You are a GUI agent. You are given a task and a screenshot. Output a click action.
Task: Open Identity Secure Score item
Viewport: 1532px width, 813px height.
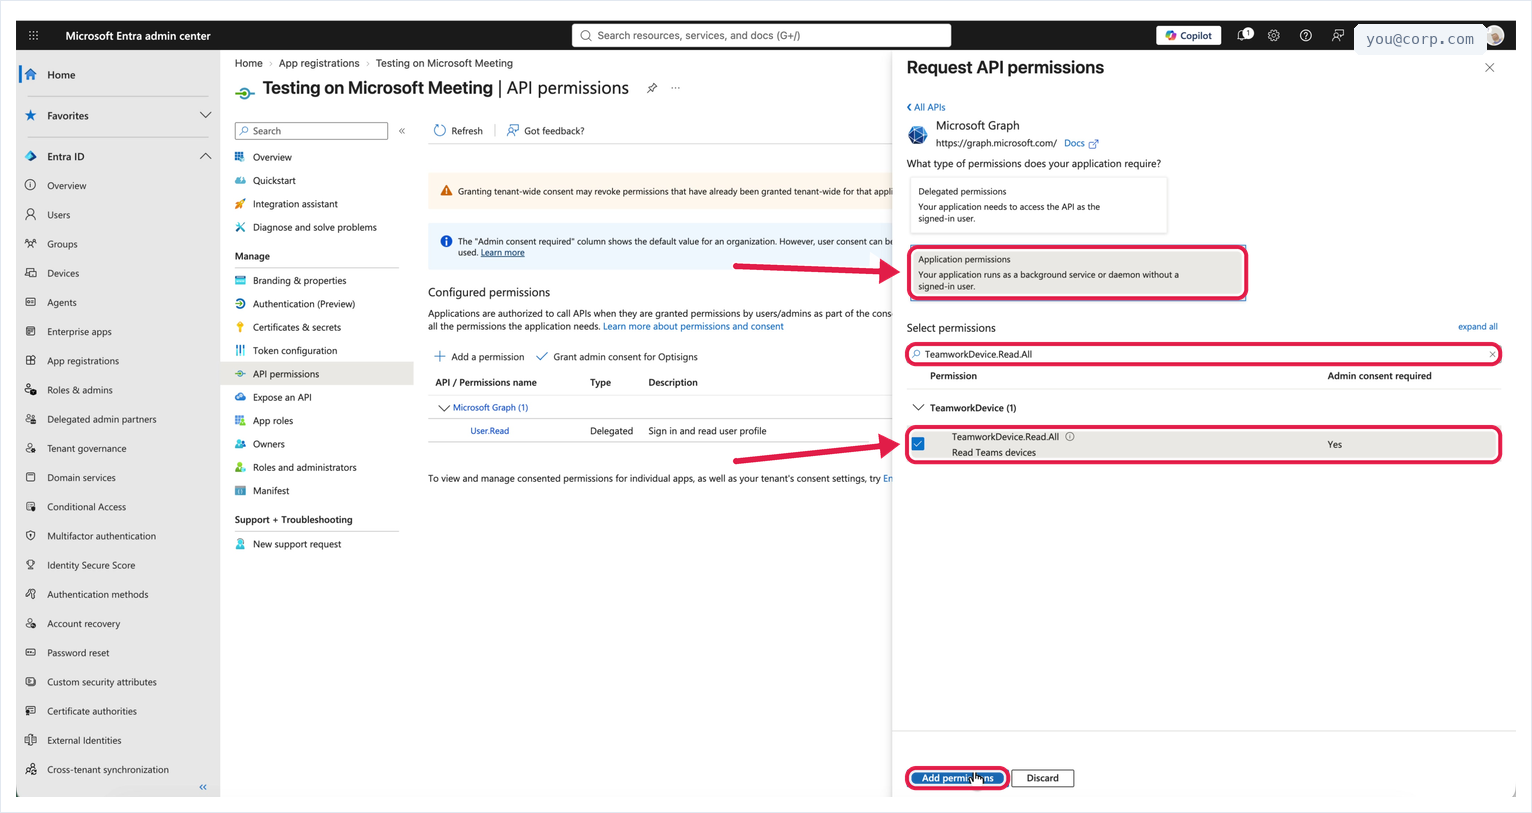click(x=91, y=565)
